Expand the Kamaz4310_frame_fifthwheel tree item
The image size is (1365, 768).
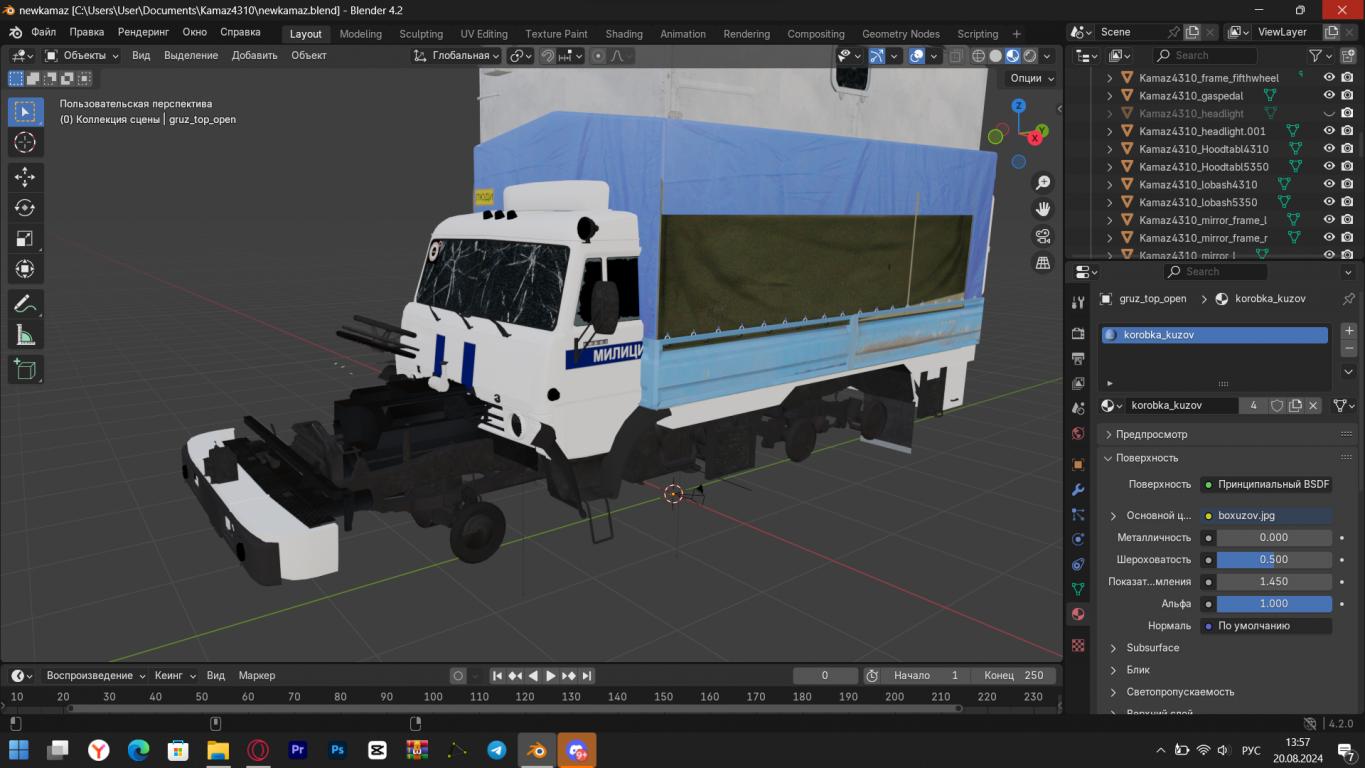(1109, 78)
